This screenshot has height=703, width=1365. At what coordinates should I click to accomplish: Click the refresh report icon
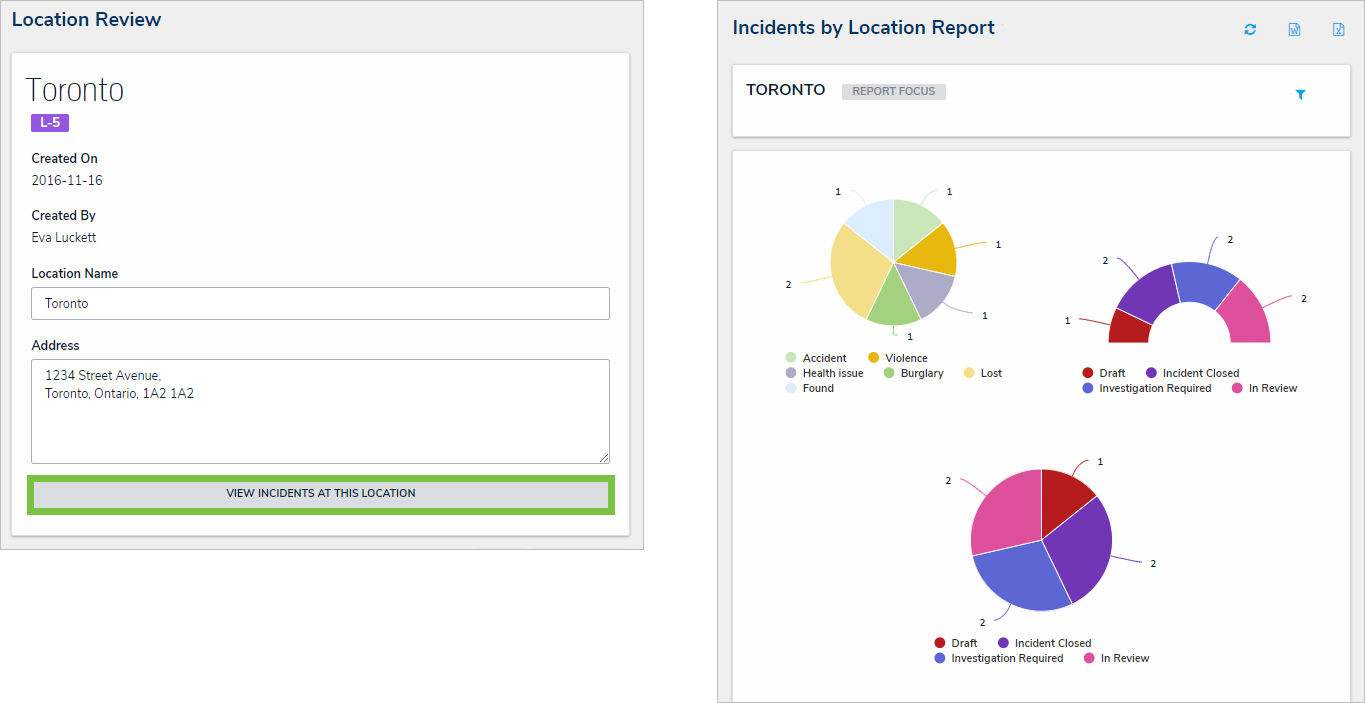(1250, 30)
